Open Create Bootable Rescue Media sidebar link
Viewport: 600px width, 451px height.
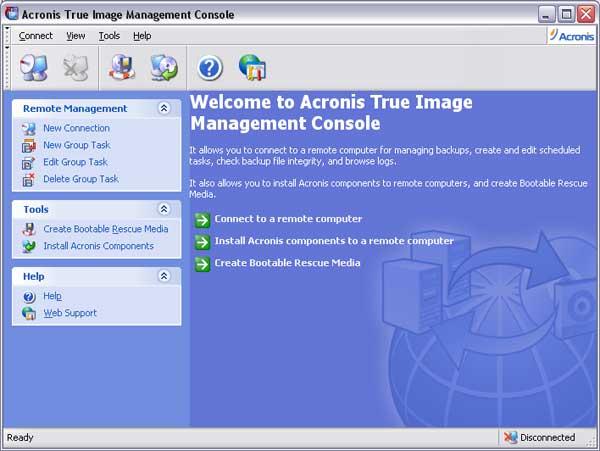click(x=106, y=229)
